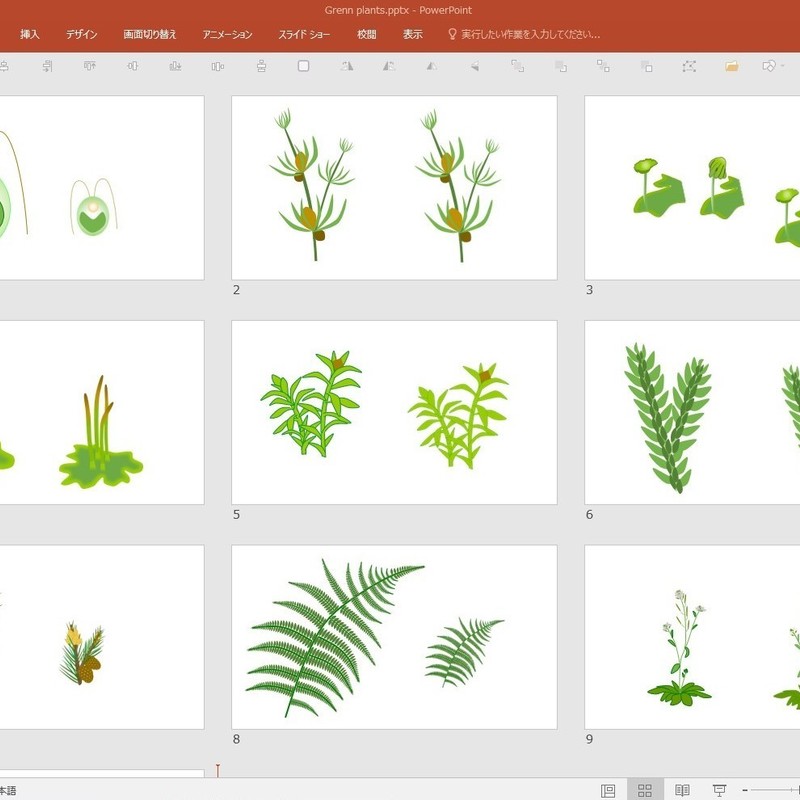Open the 校閲 (Review) tab

[367, 34]
